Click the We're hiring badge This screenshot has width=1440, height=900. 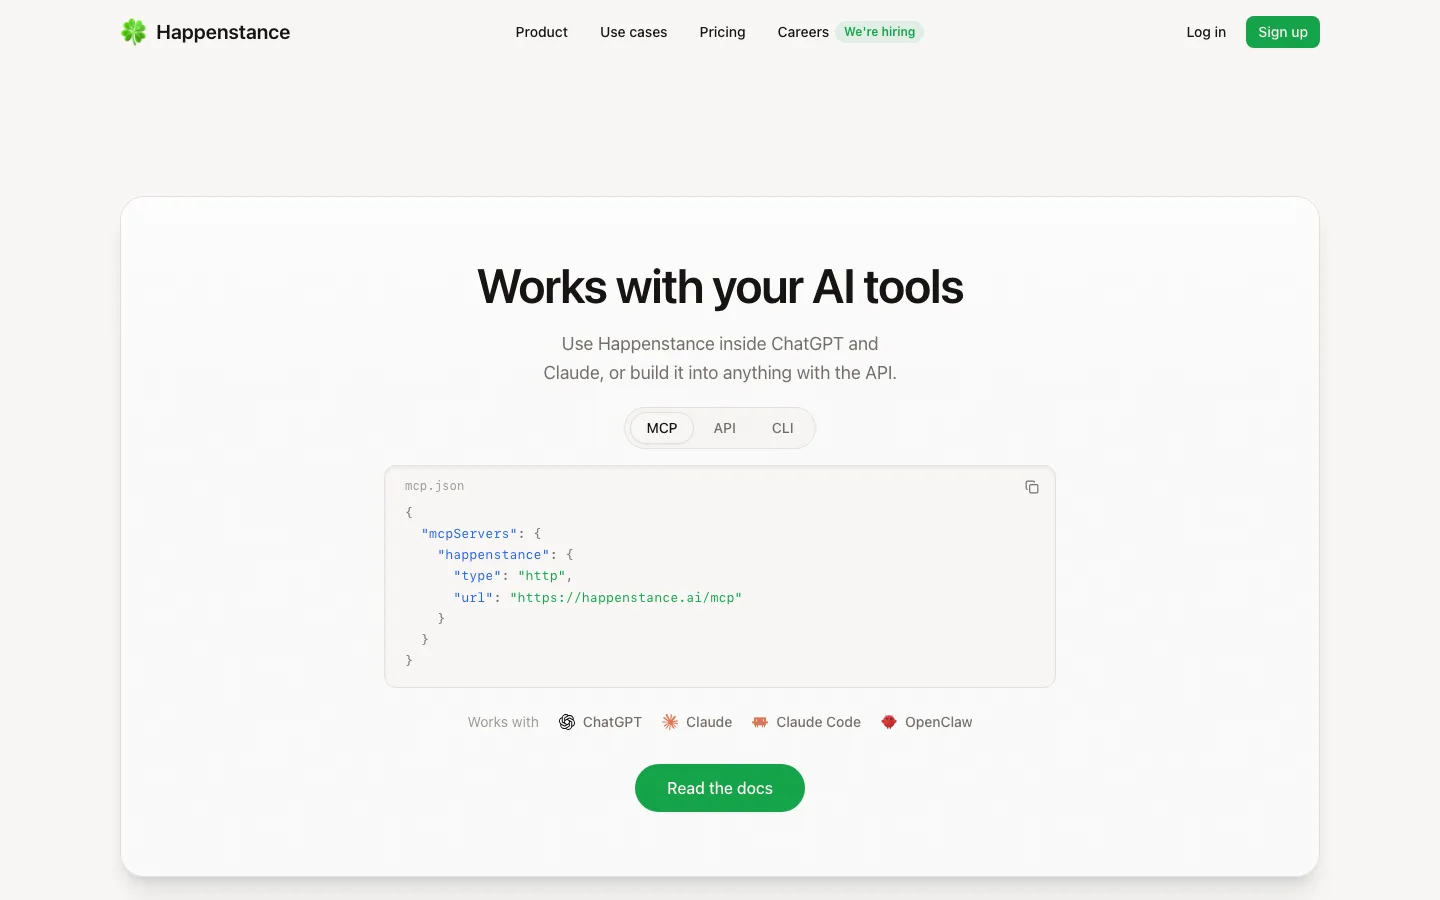880,32
